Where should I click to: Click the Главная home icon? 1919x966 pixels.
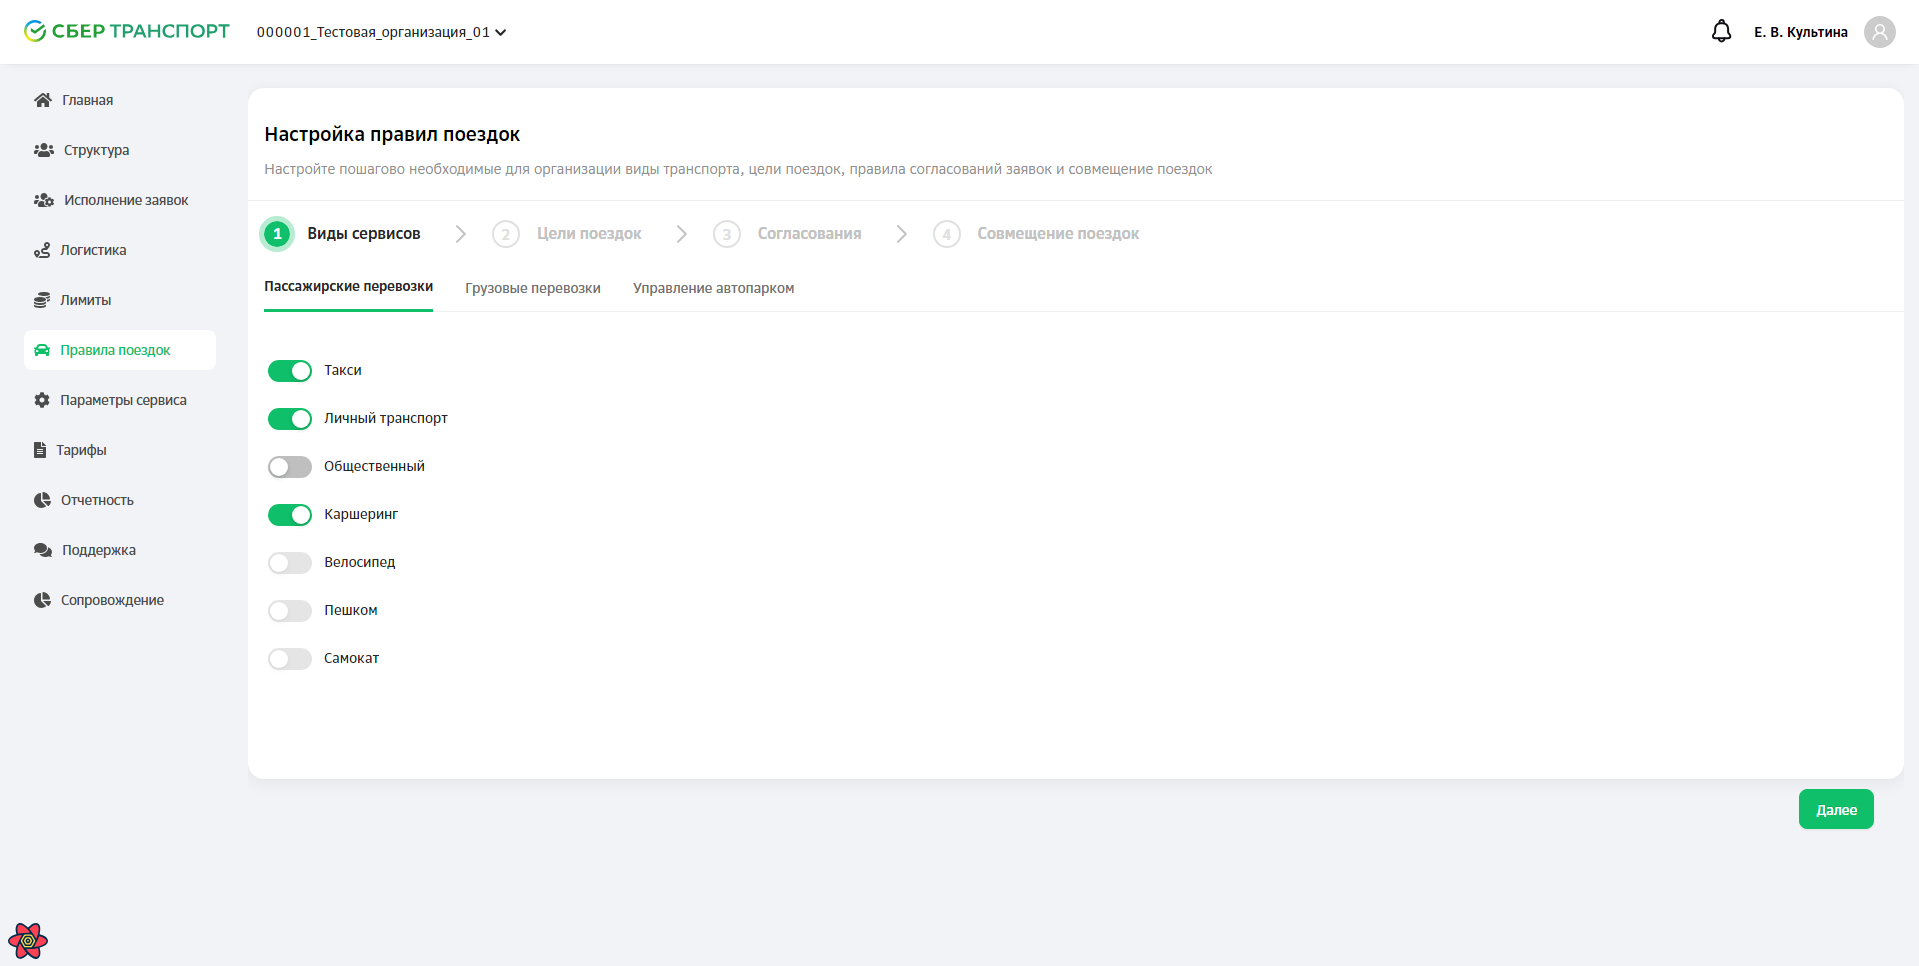coord(43,100)
